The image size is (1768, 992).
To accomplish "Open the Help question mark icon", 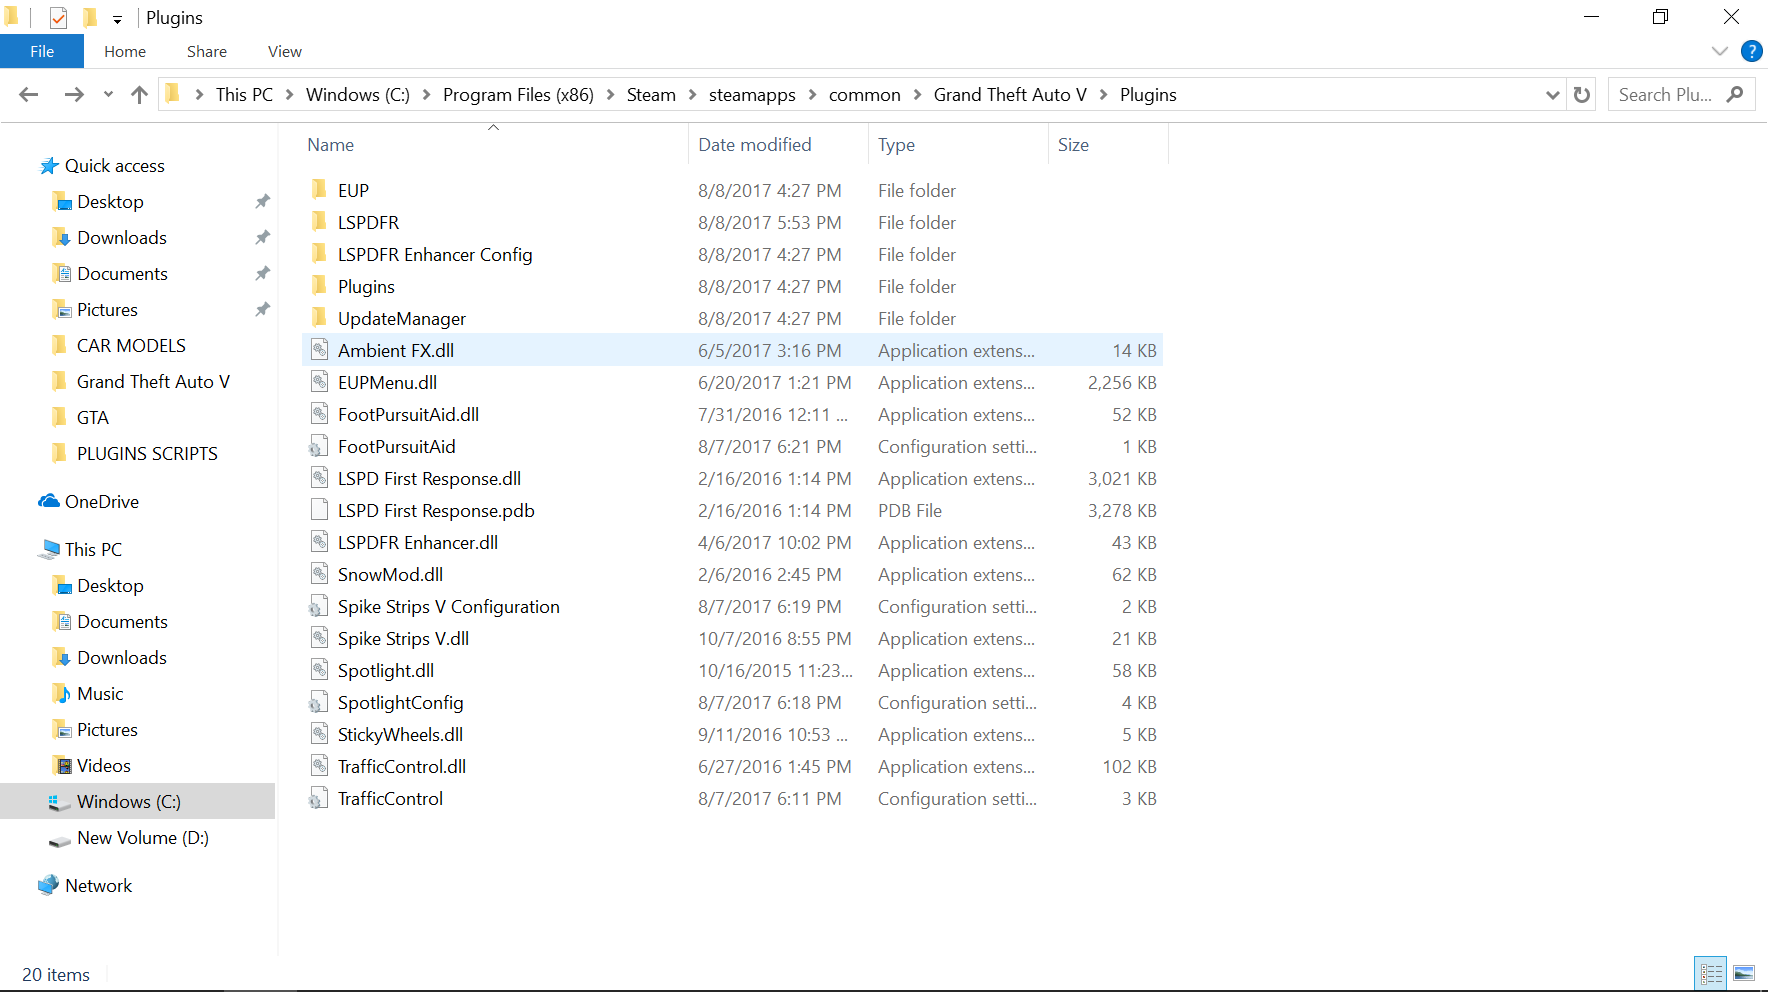I will (x=1752, y=51).
